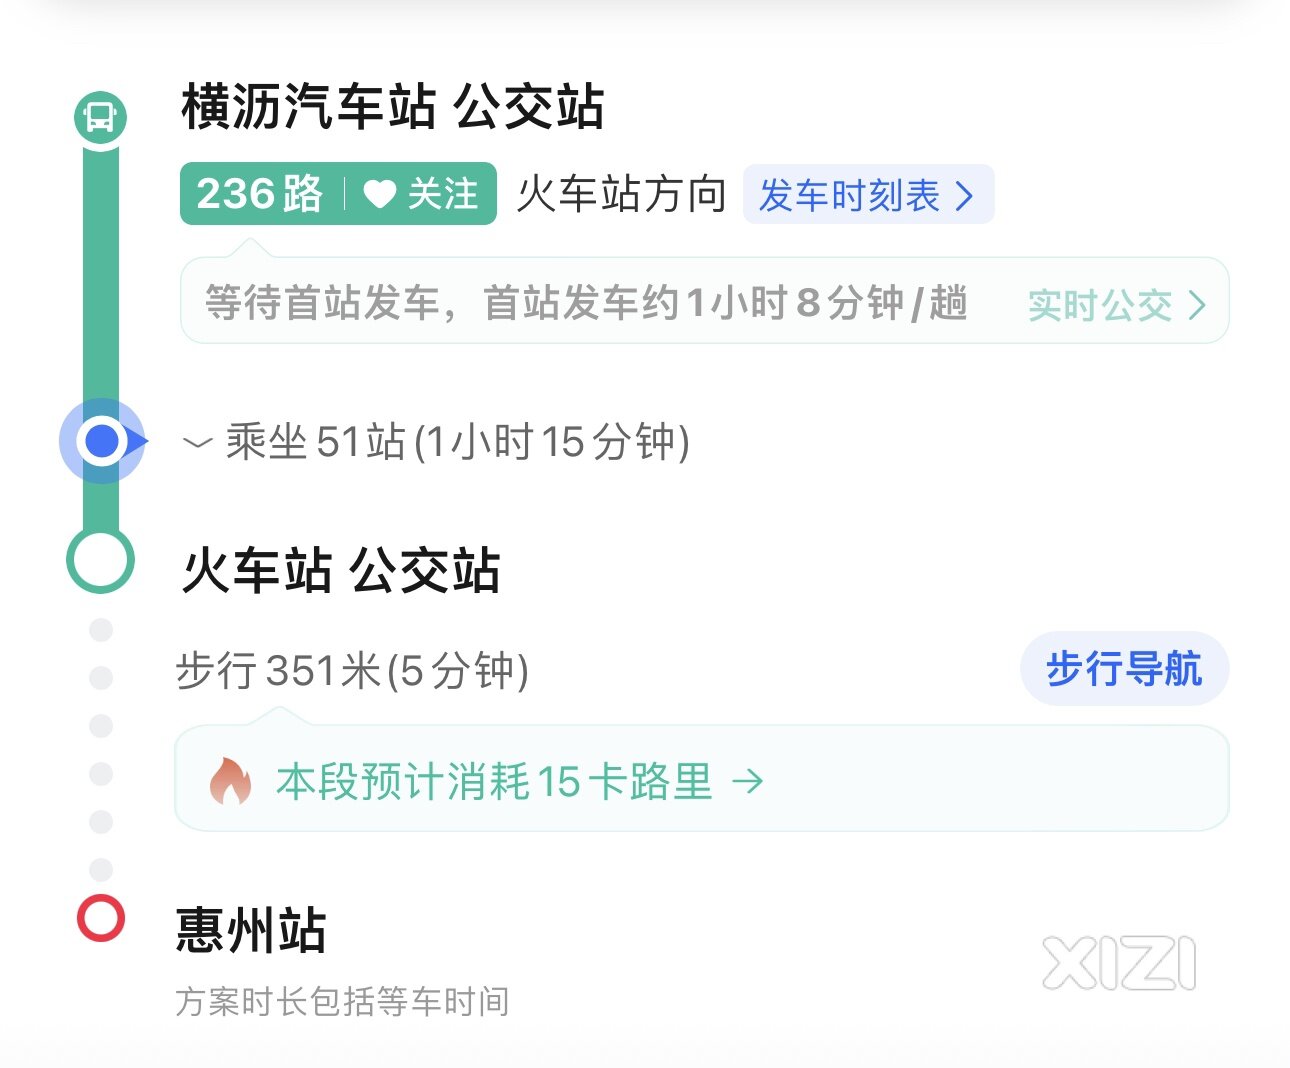Click the 步行351米(5分钟) walking segment
1290x1068 pixels.
click(352, 670)
